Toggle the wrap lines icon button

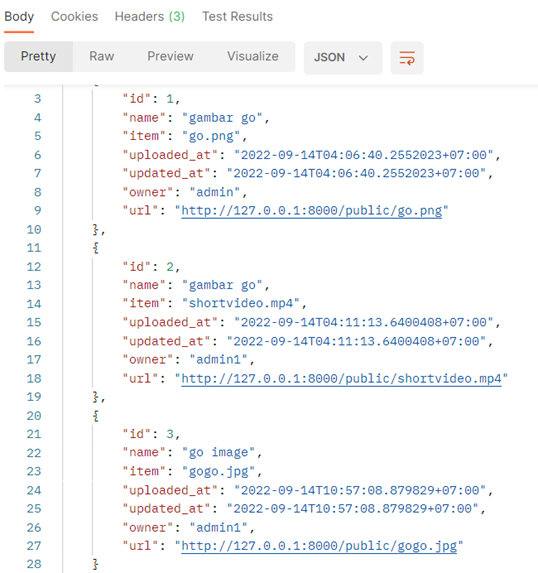[407, 58]
